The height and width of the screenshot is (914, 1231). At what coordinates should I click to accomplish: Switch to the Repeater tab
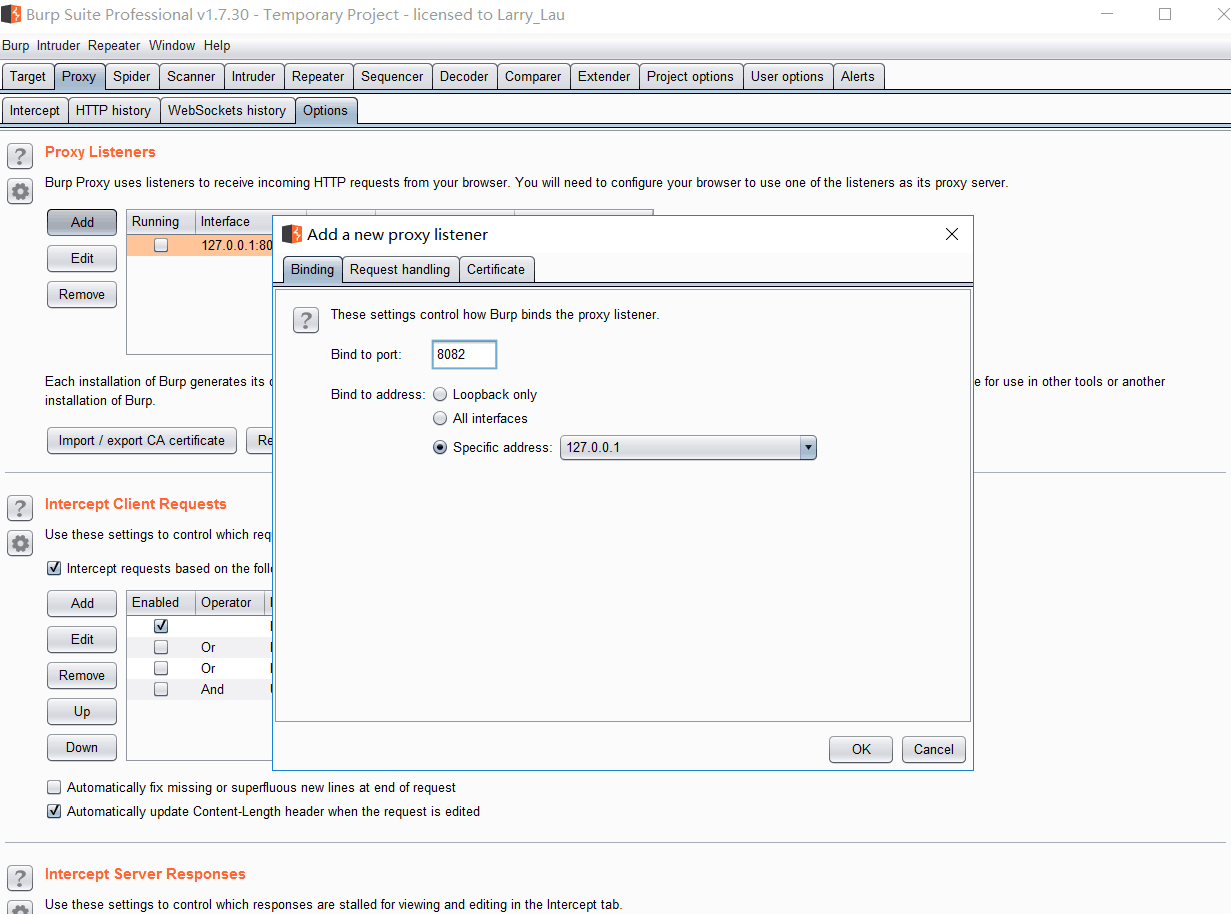pos(318,76)
